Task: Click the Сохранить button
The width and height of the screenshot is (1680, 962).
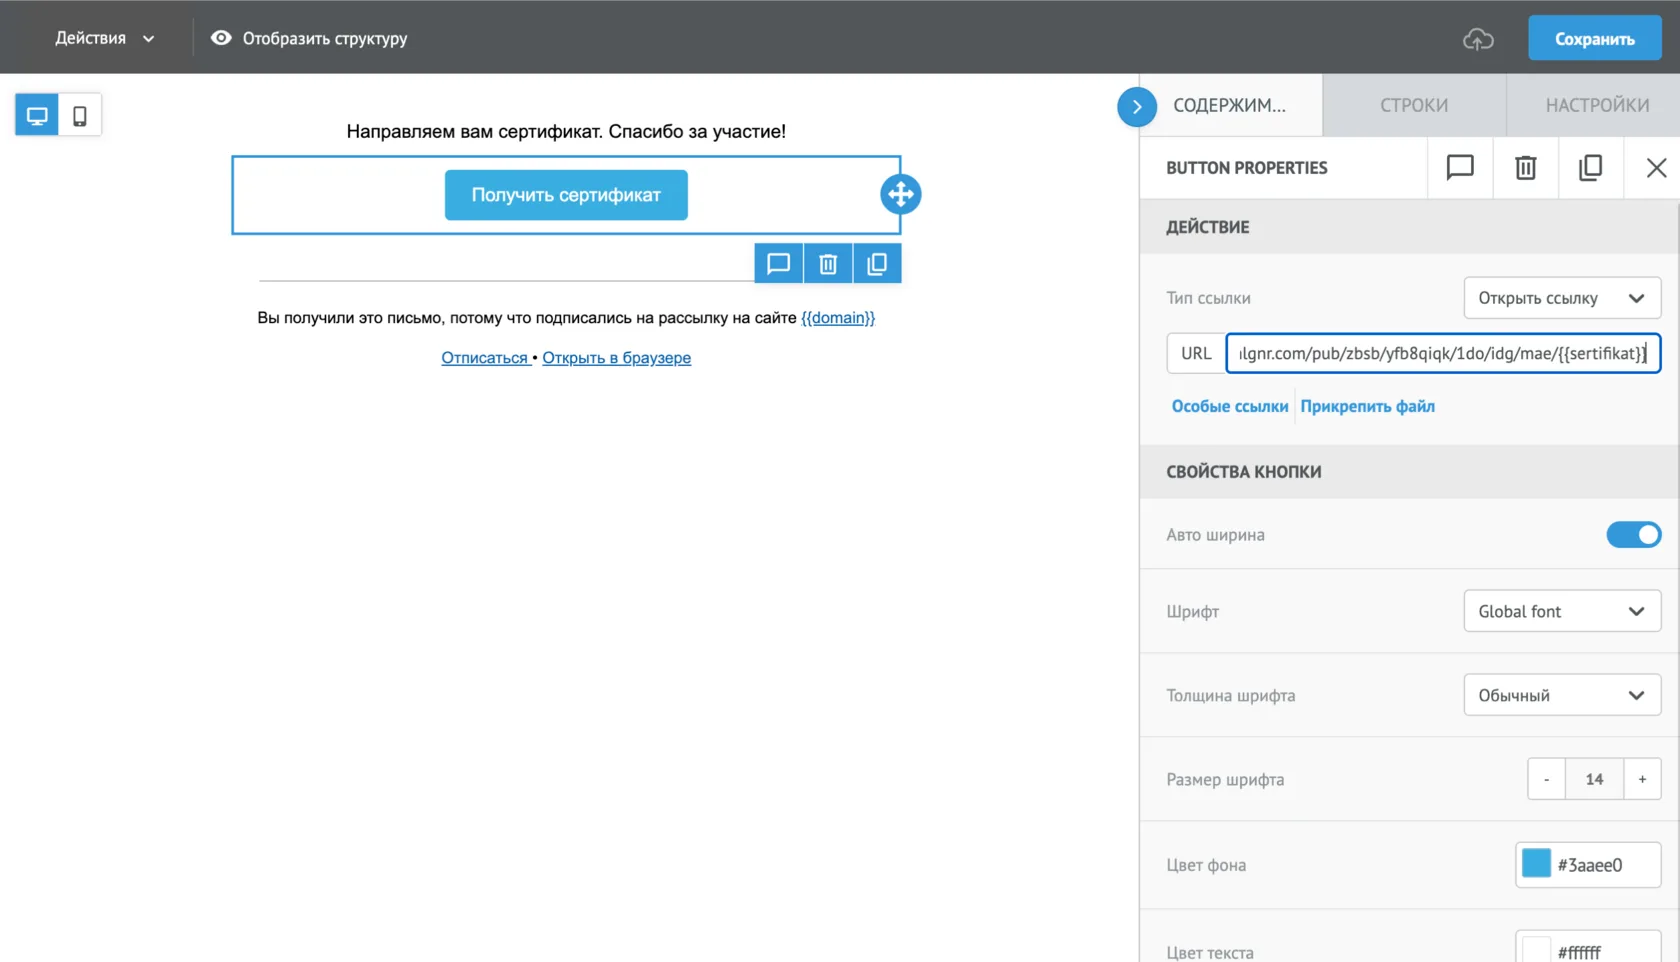Action: point(1594,39)
